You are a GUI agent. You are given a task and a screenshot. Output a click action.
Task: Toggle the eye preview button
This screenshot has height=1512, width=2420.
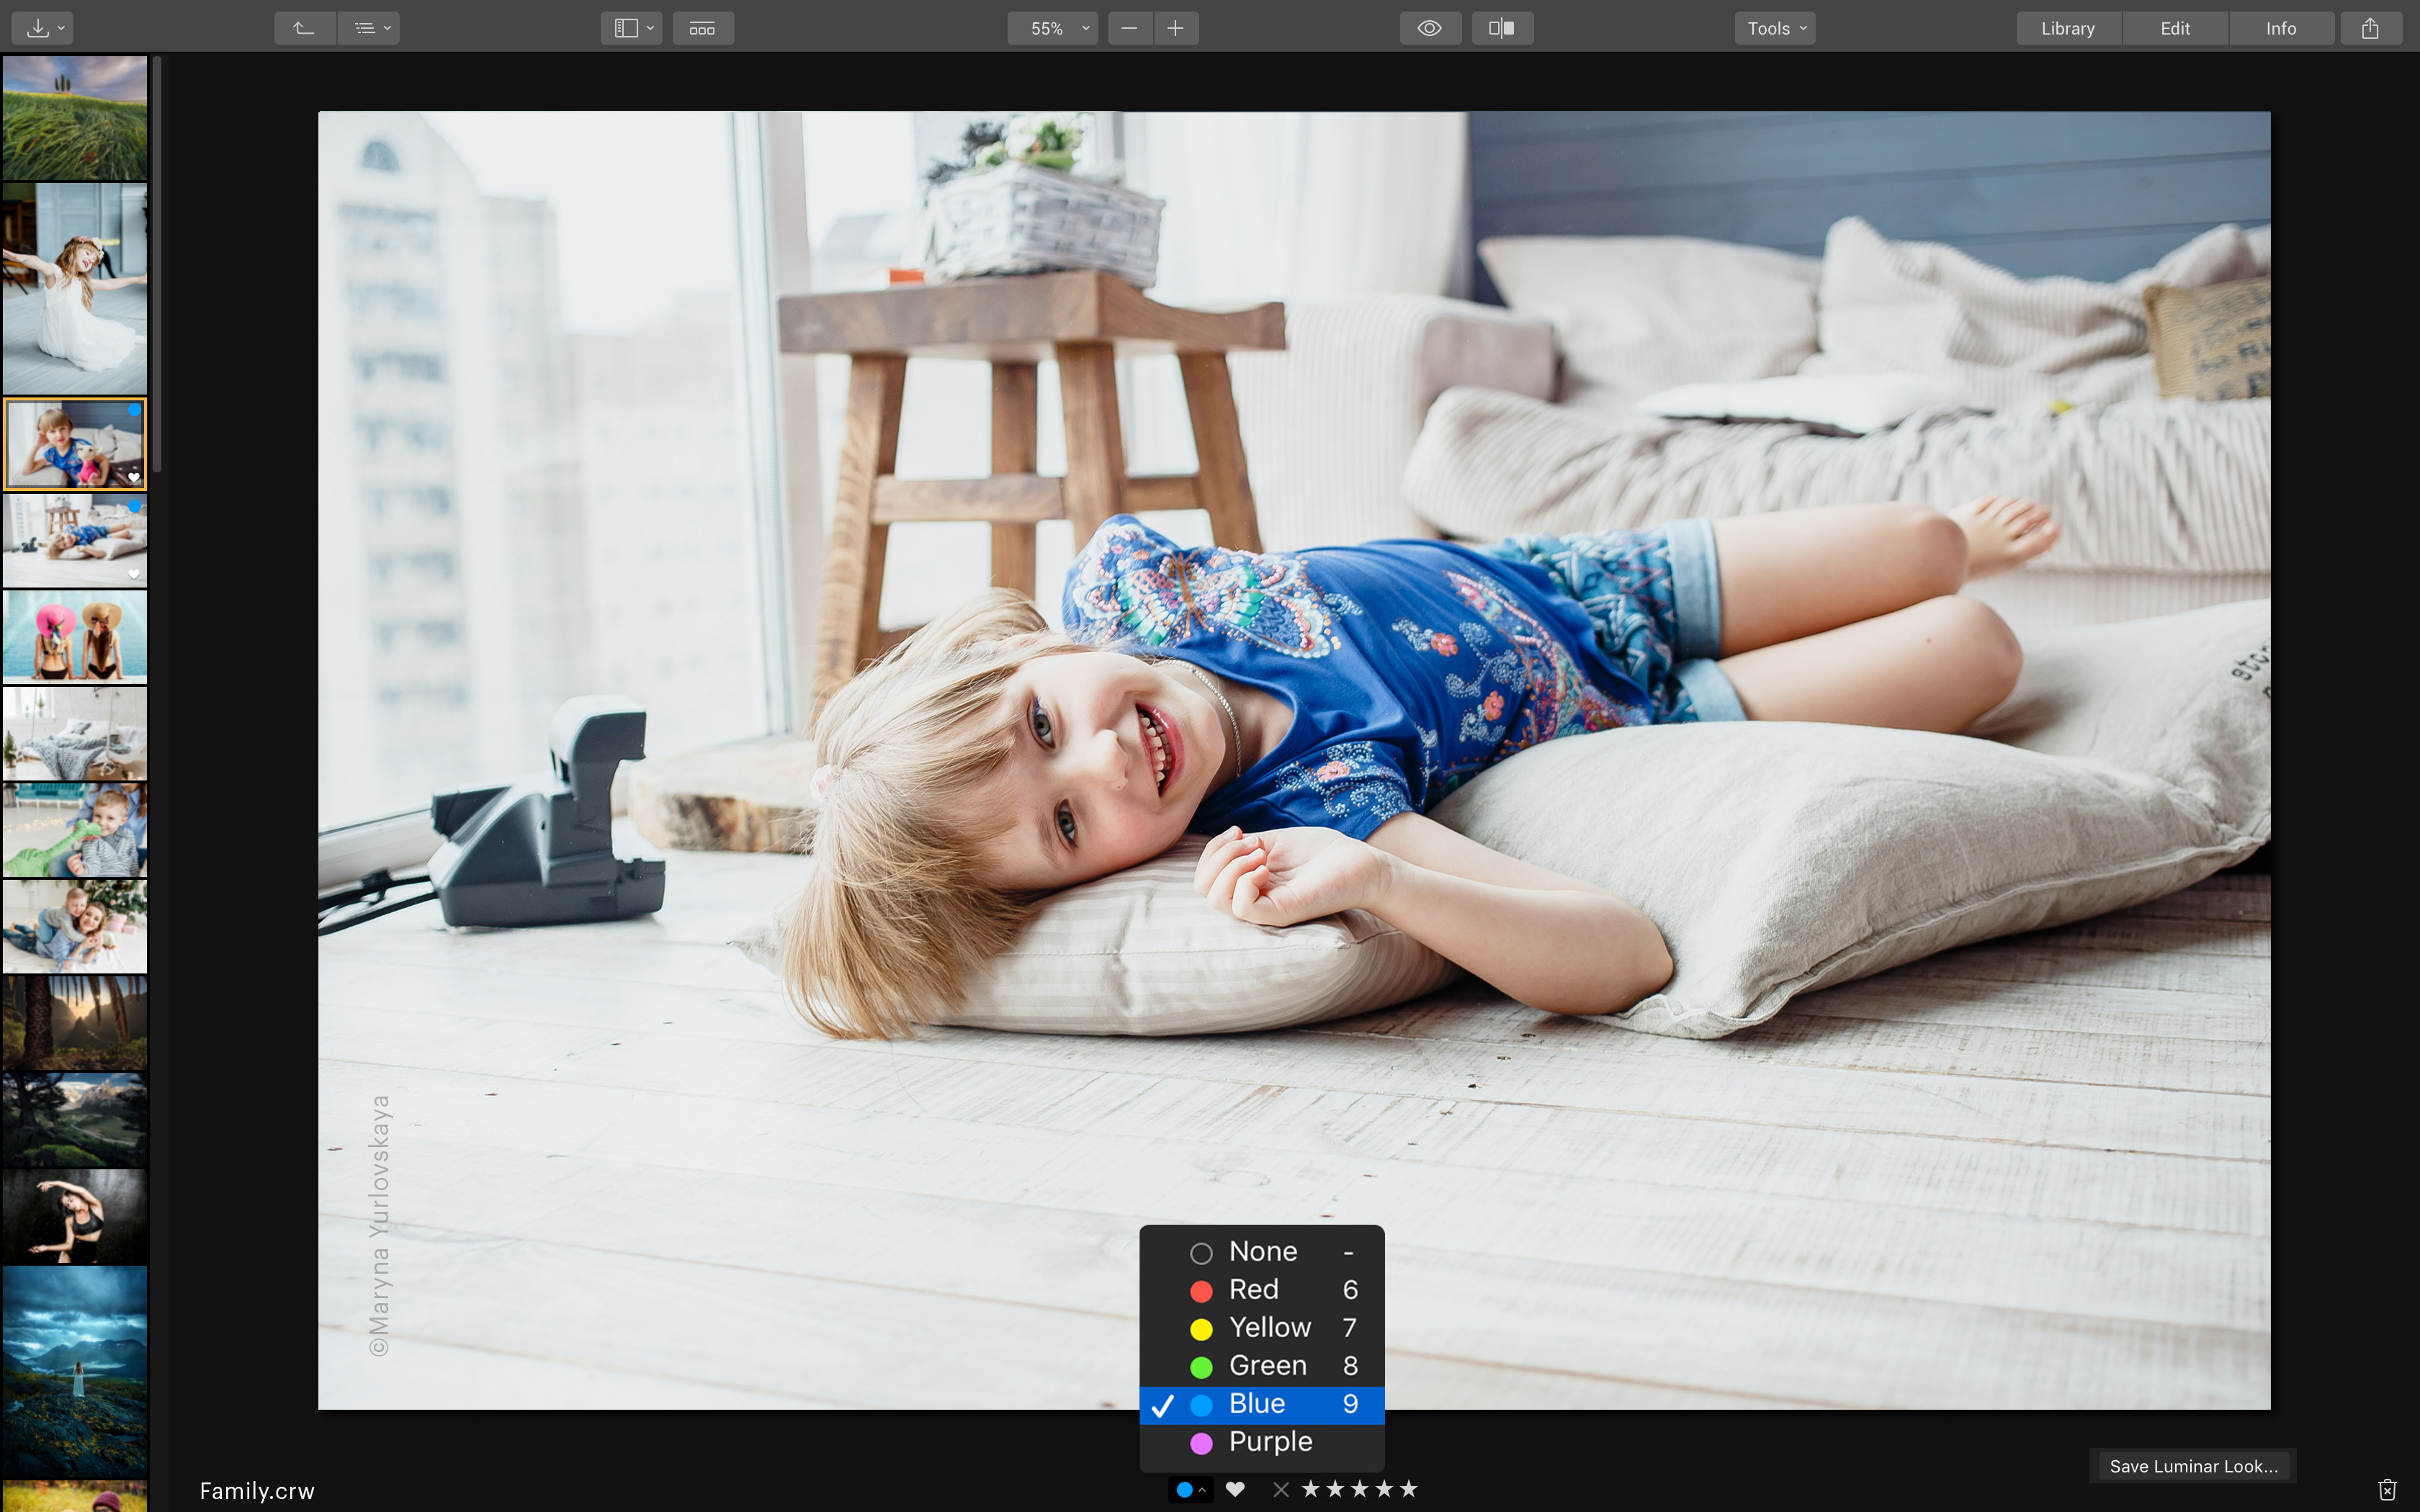tap(1429, 28)
